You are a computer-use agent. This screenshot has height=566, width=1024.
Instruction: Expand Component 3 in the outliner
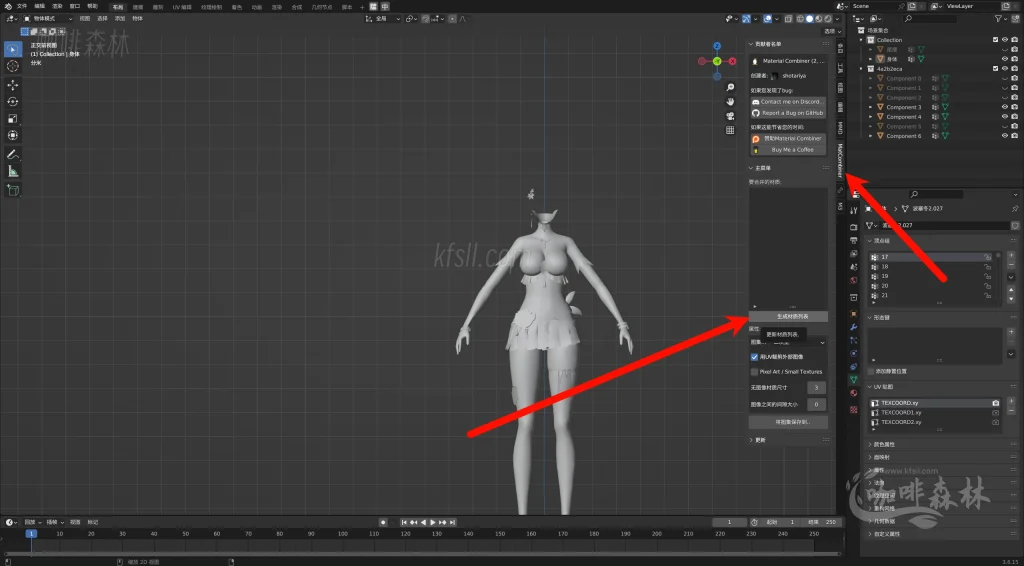(871, 107)
